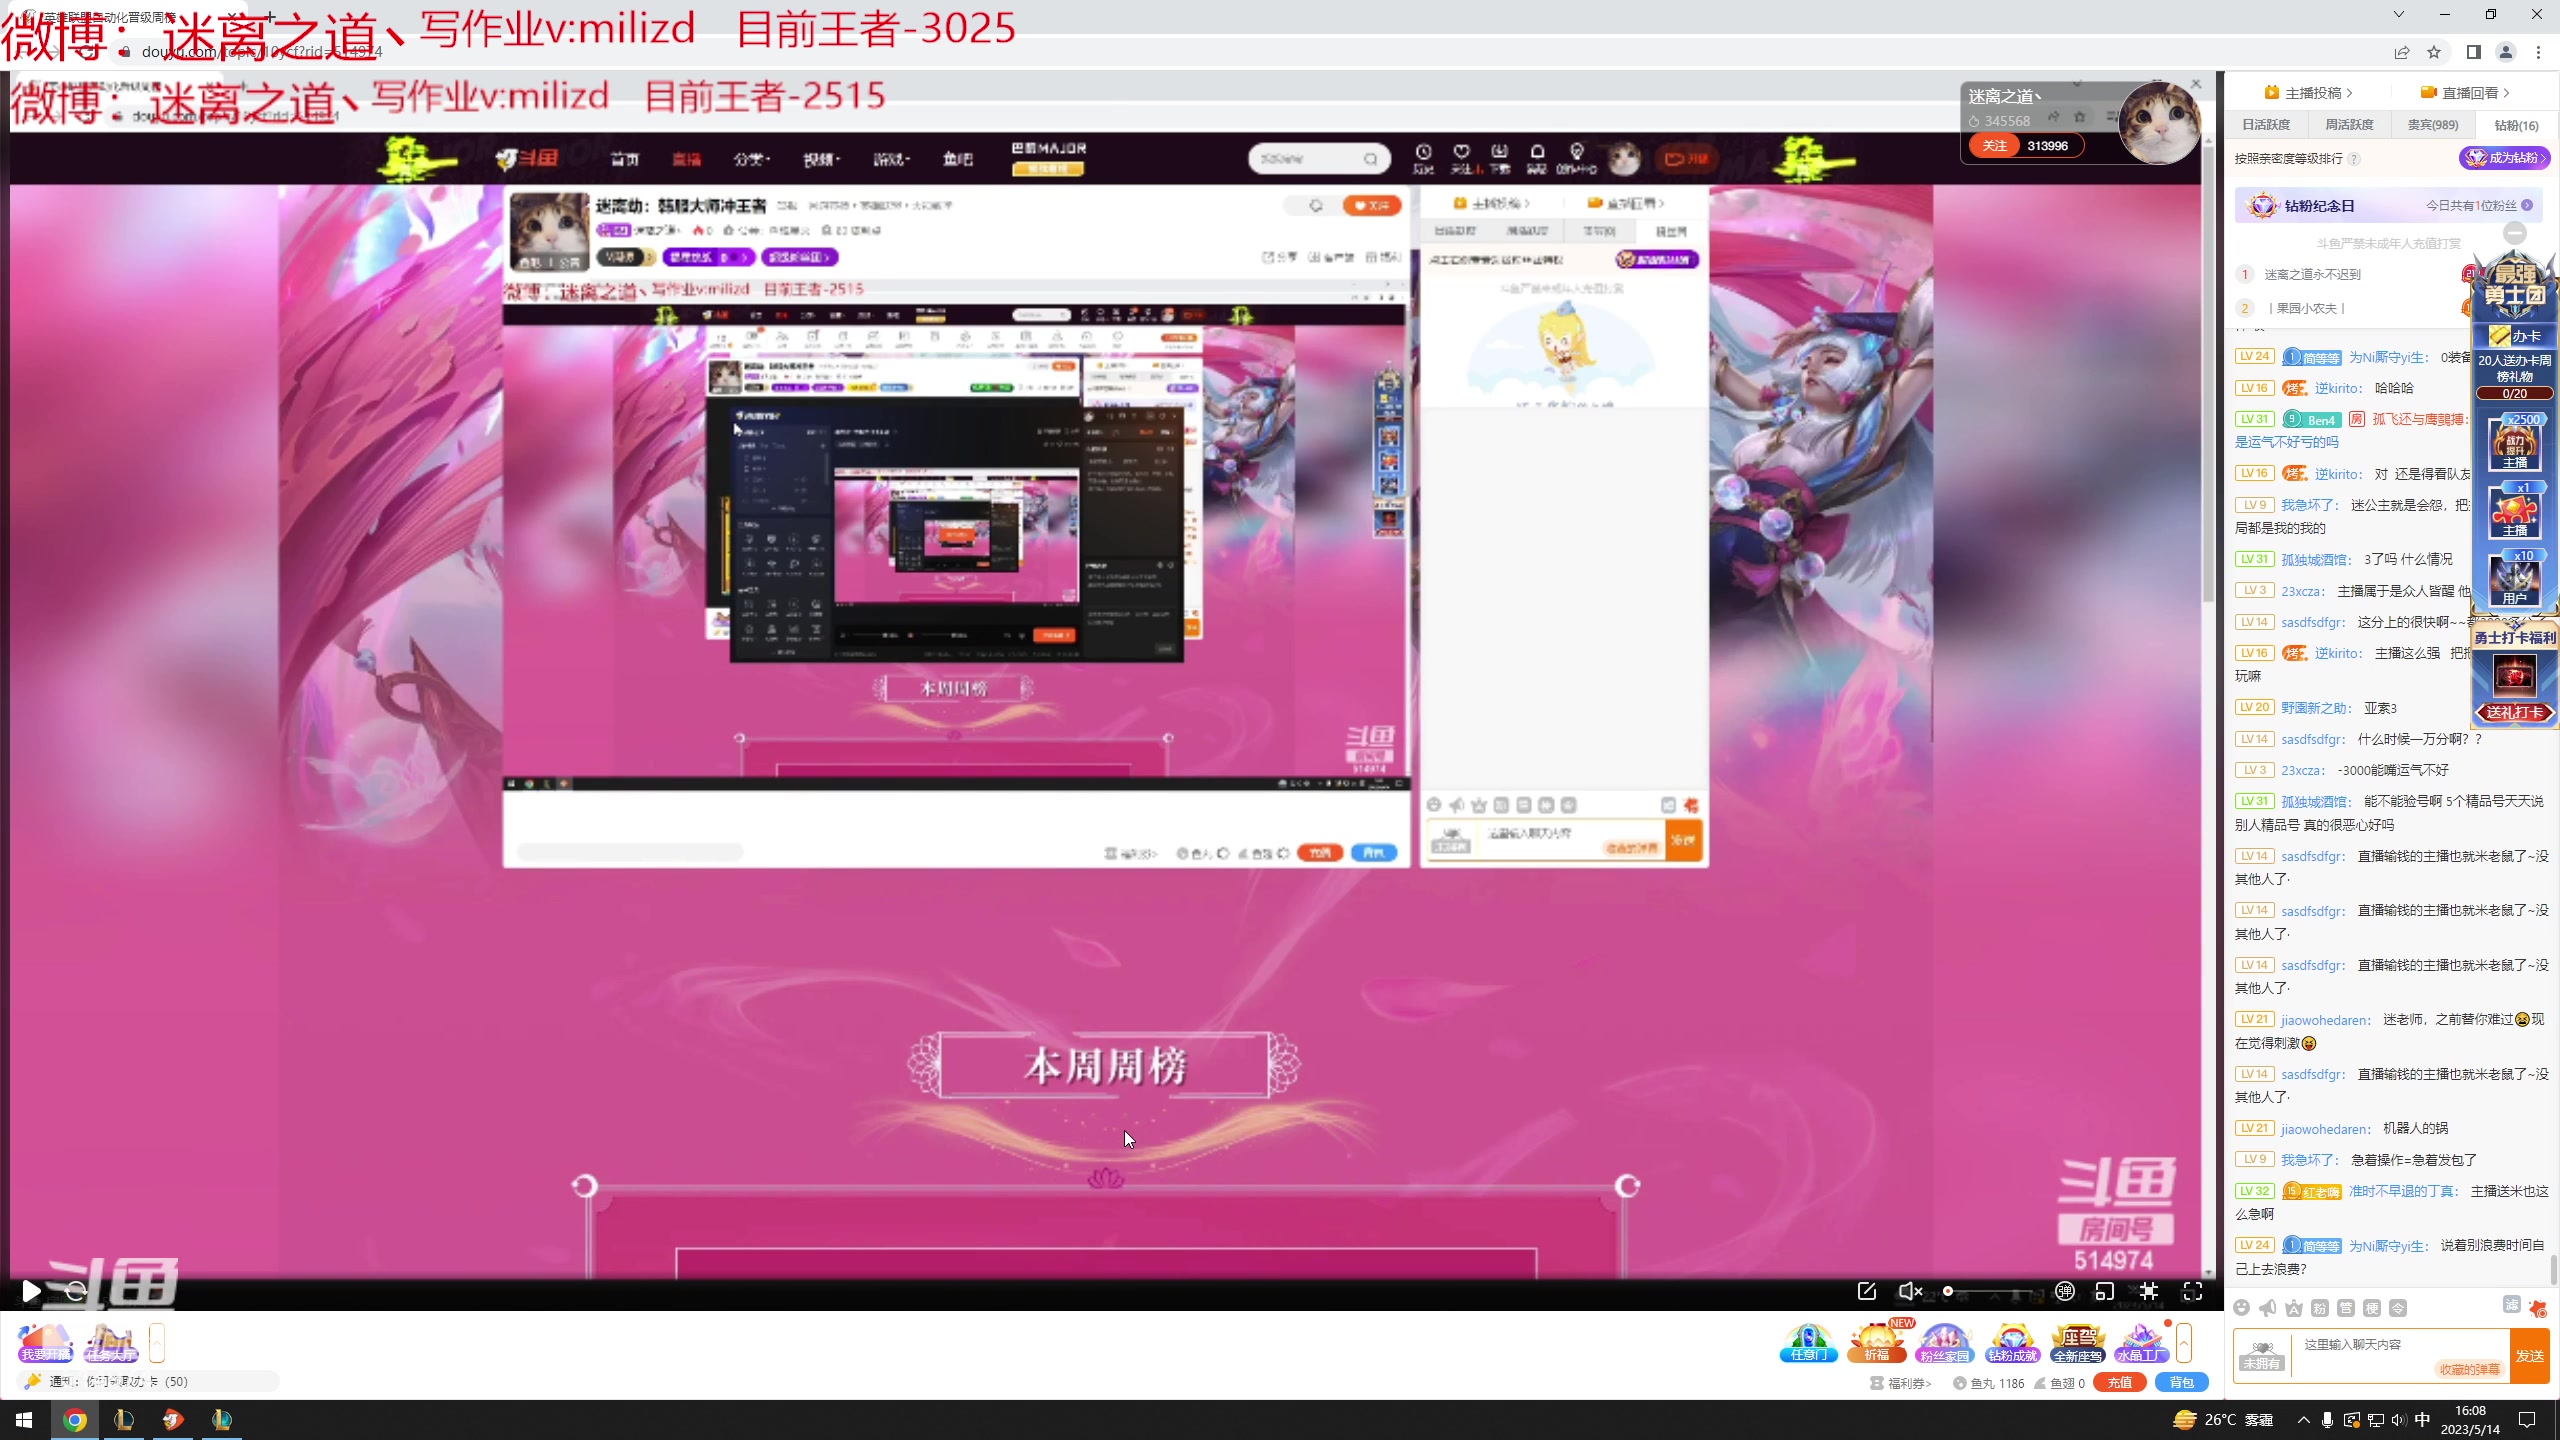Expand the gift icons panel arrow

click(2184, 1343)
